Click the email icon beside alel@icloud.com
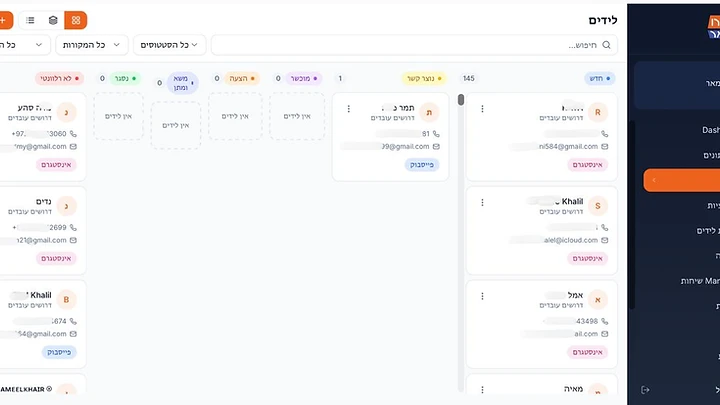 [604, 240]
